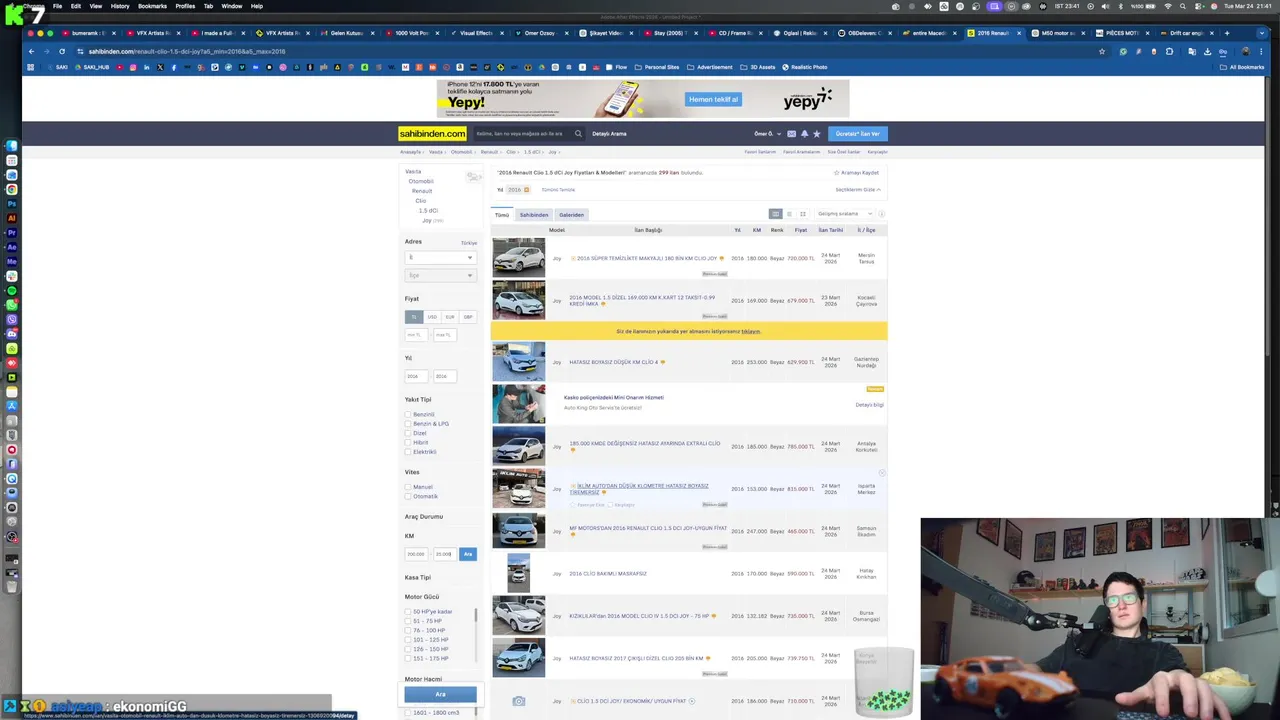Open the Bookmarks menu in menu bar
This screenshot has width=1280, height=720.
(x=152, y=6)
